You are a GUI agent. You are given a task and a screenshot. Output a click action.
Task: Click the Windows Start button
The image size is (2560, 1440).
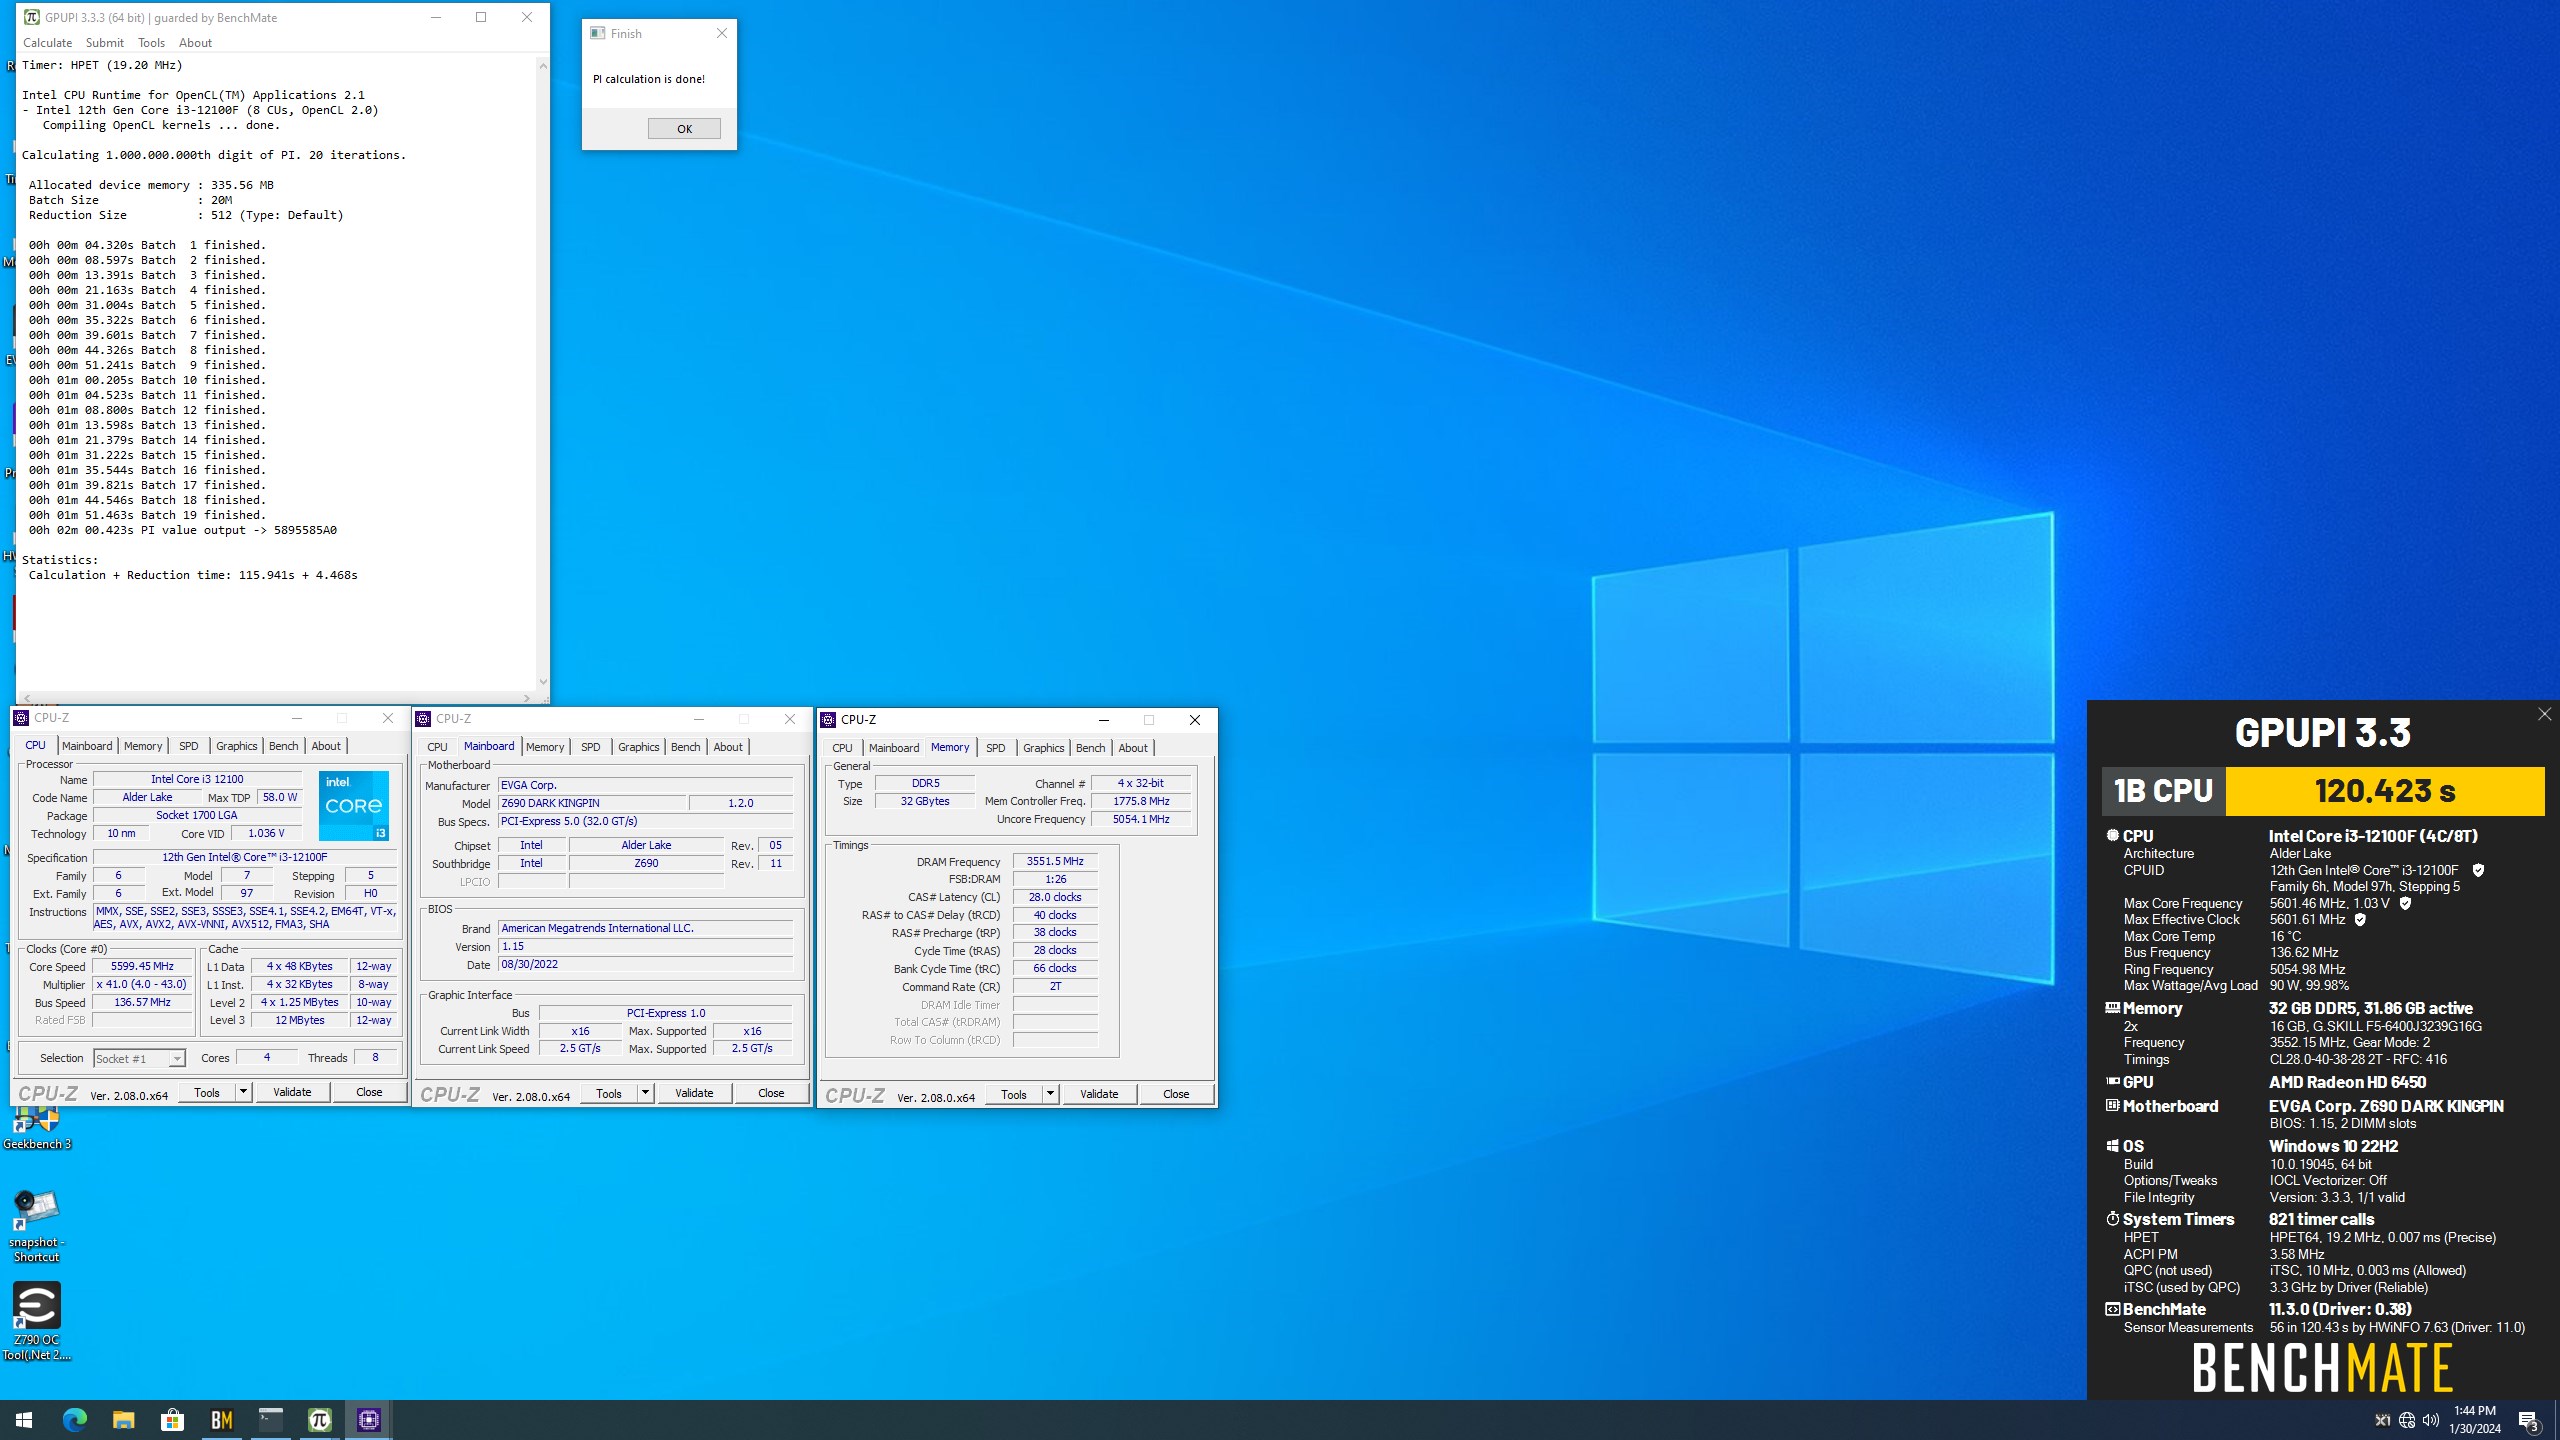[24, 1419]
